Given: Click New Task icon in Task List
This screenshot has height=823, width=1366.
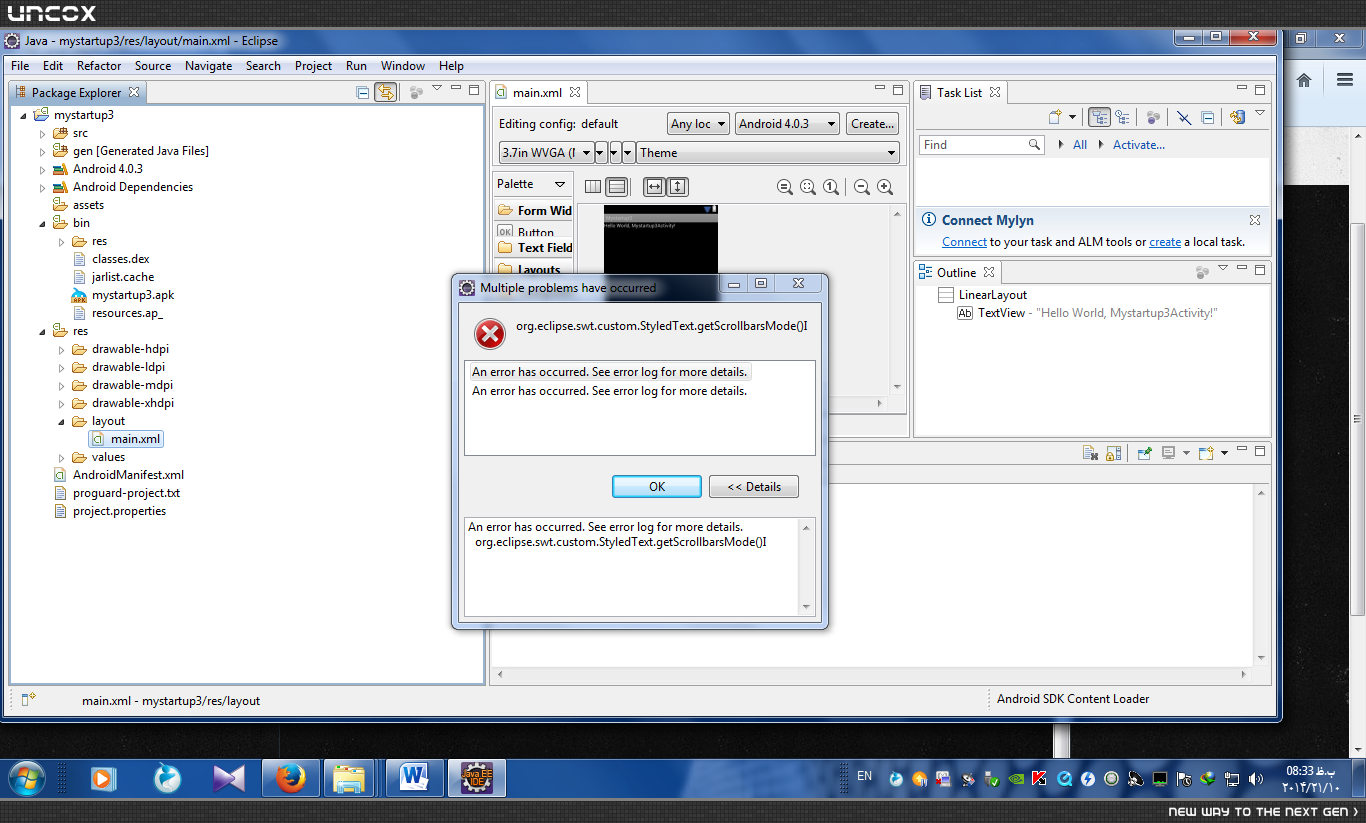Looking at the screenshot, I should pos(1055,117).
